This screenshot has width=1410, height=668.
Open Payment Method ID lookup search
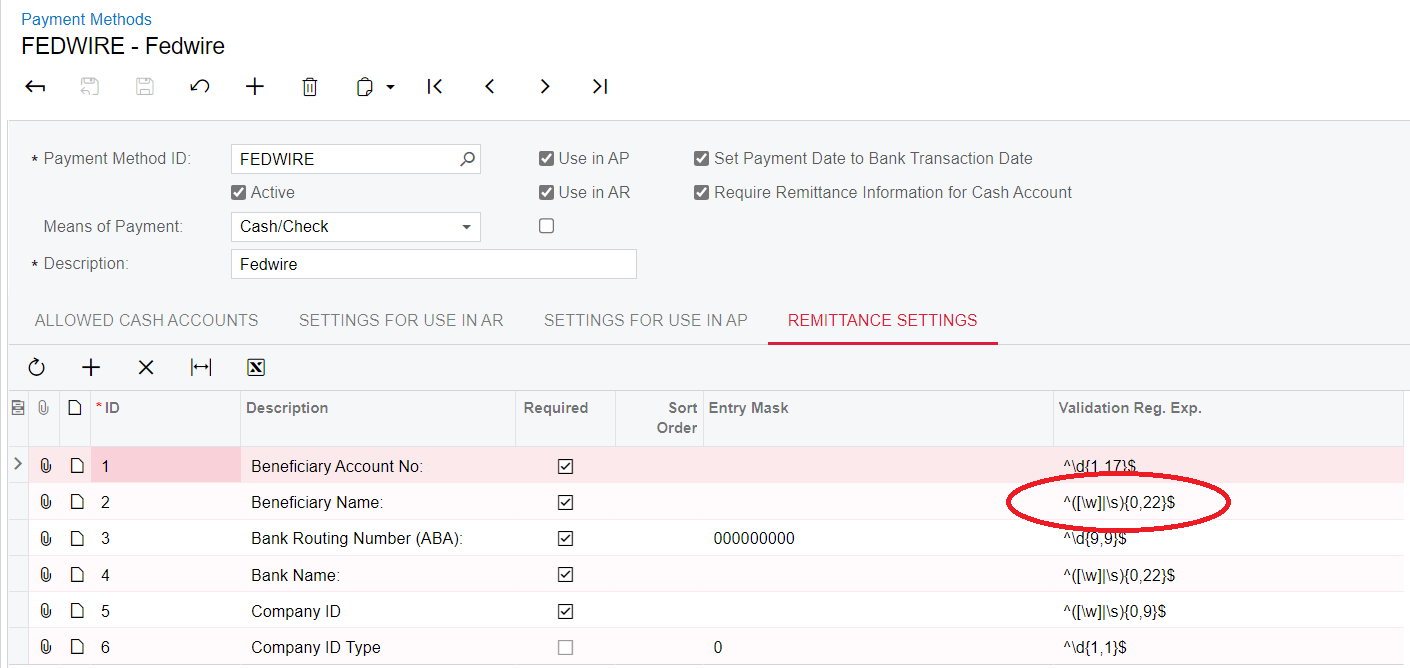point(467,159)
